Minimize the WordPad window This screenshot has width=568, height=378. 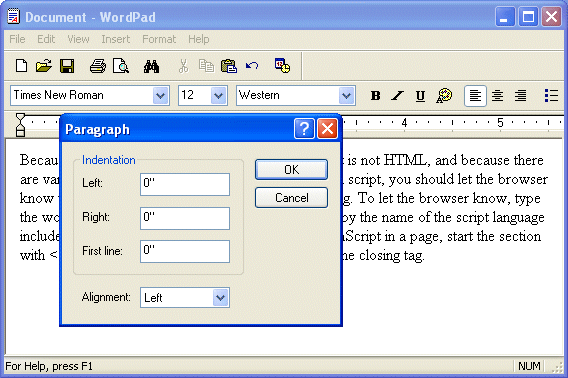[505, 17]
